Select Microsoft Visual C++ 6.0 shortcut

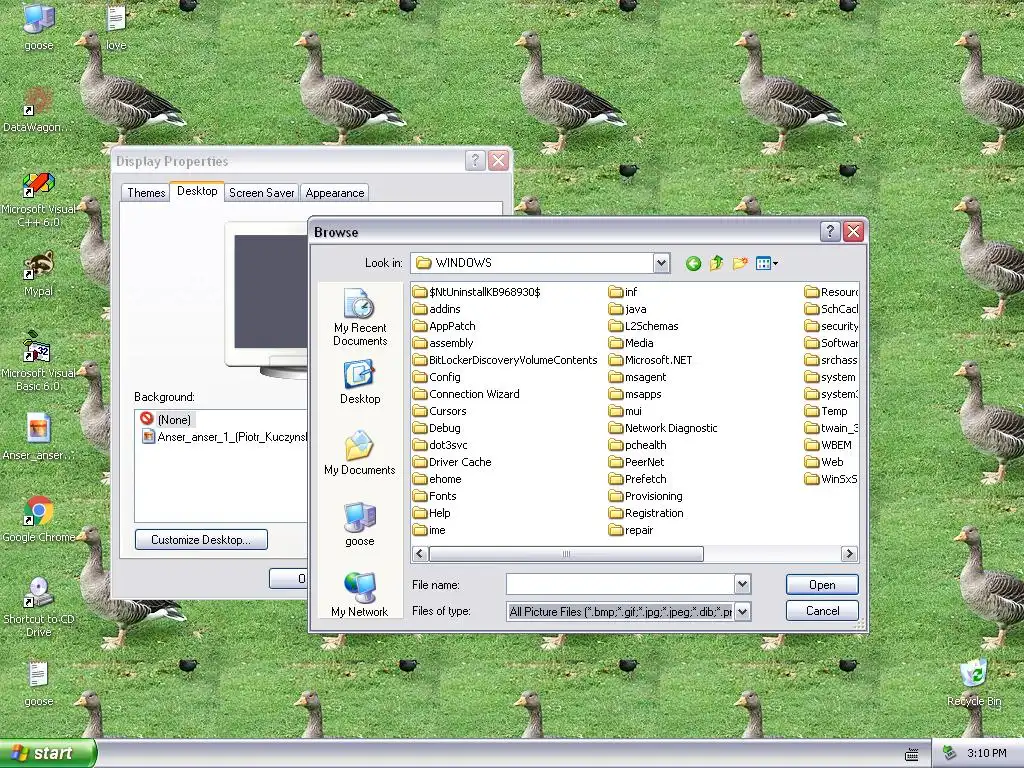(39, 199)
